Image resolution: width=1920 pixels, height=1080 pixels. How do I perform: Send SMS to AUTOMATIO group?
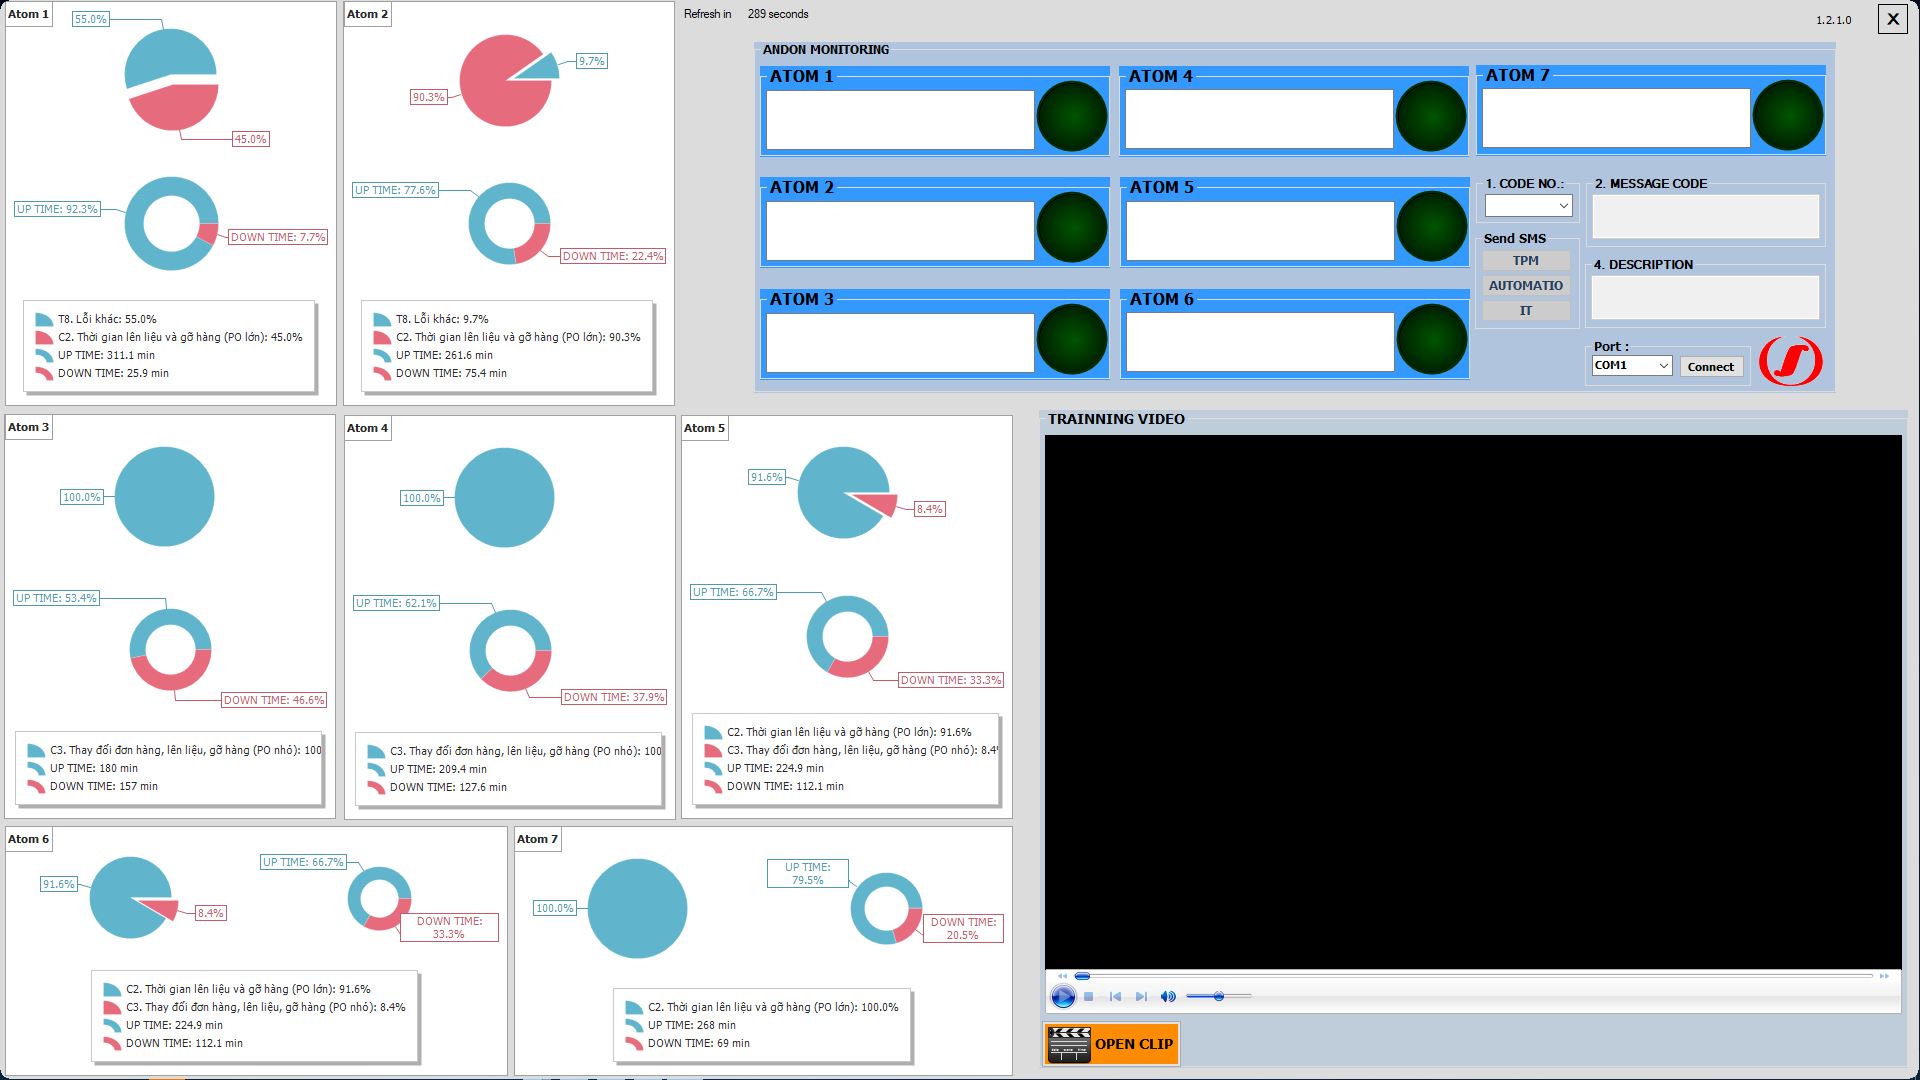coord(1525,286)
